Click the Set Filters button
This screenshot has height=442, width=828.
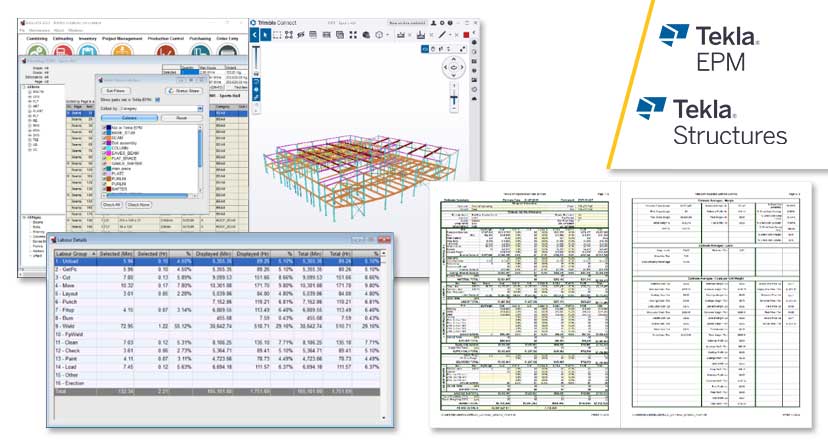(x=116, y=91)
